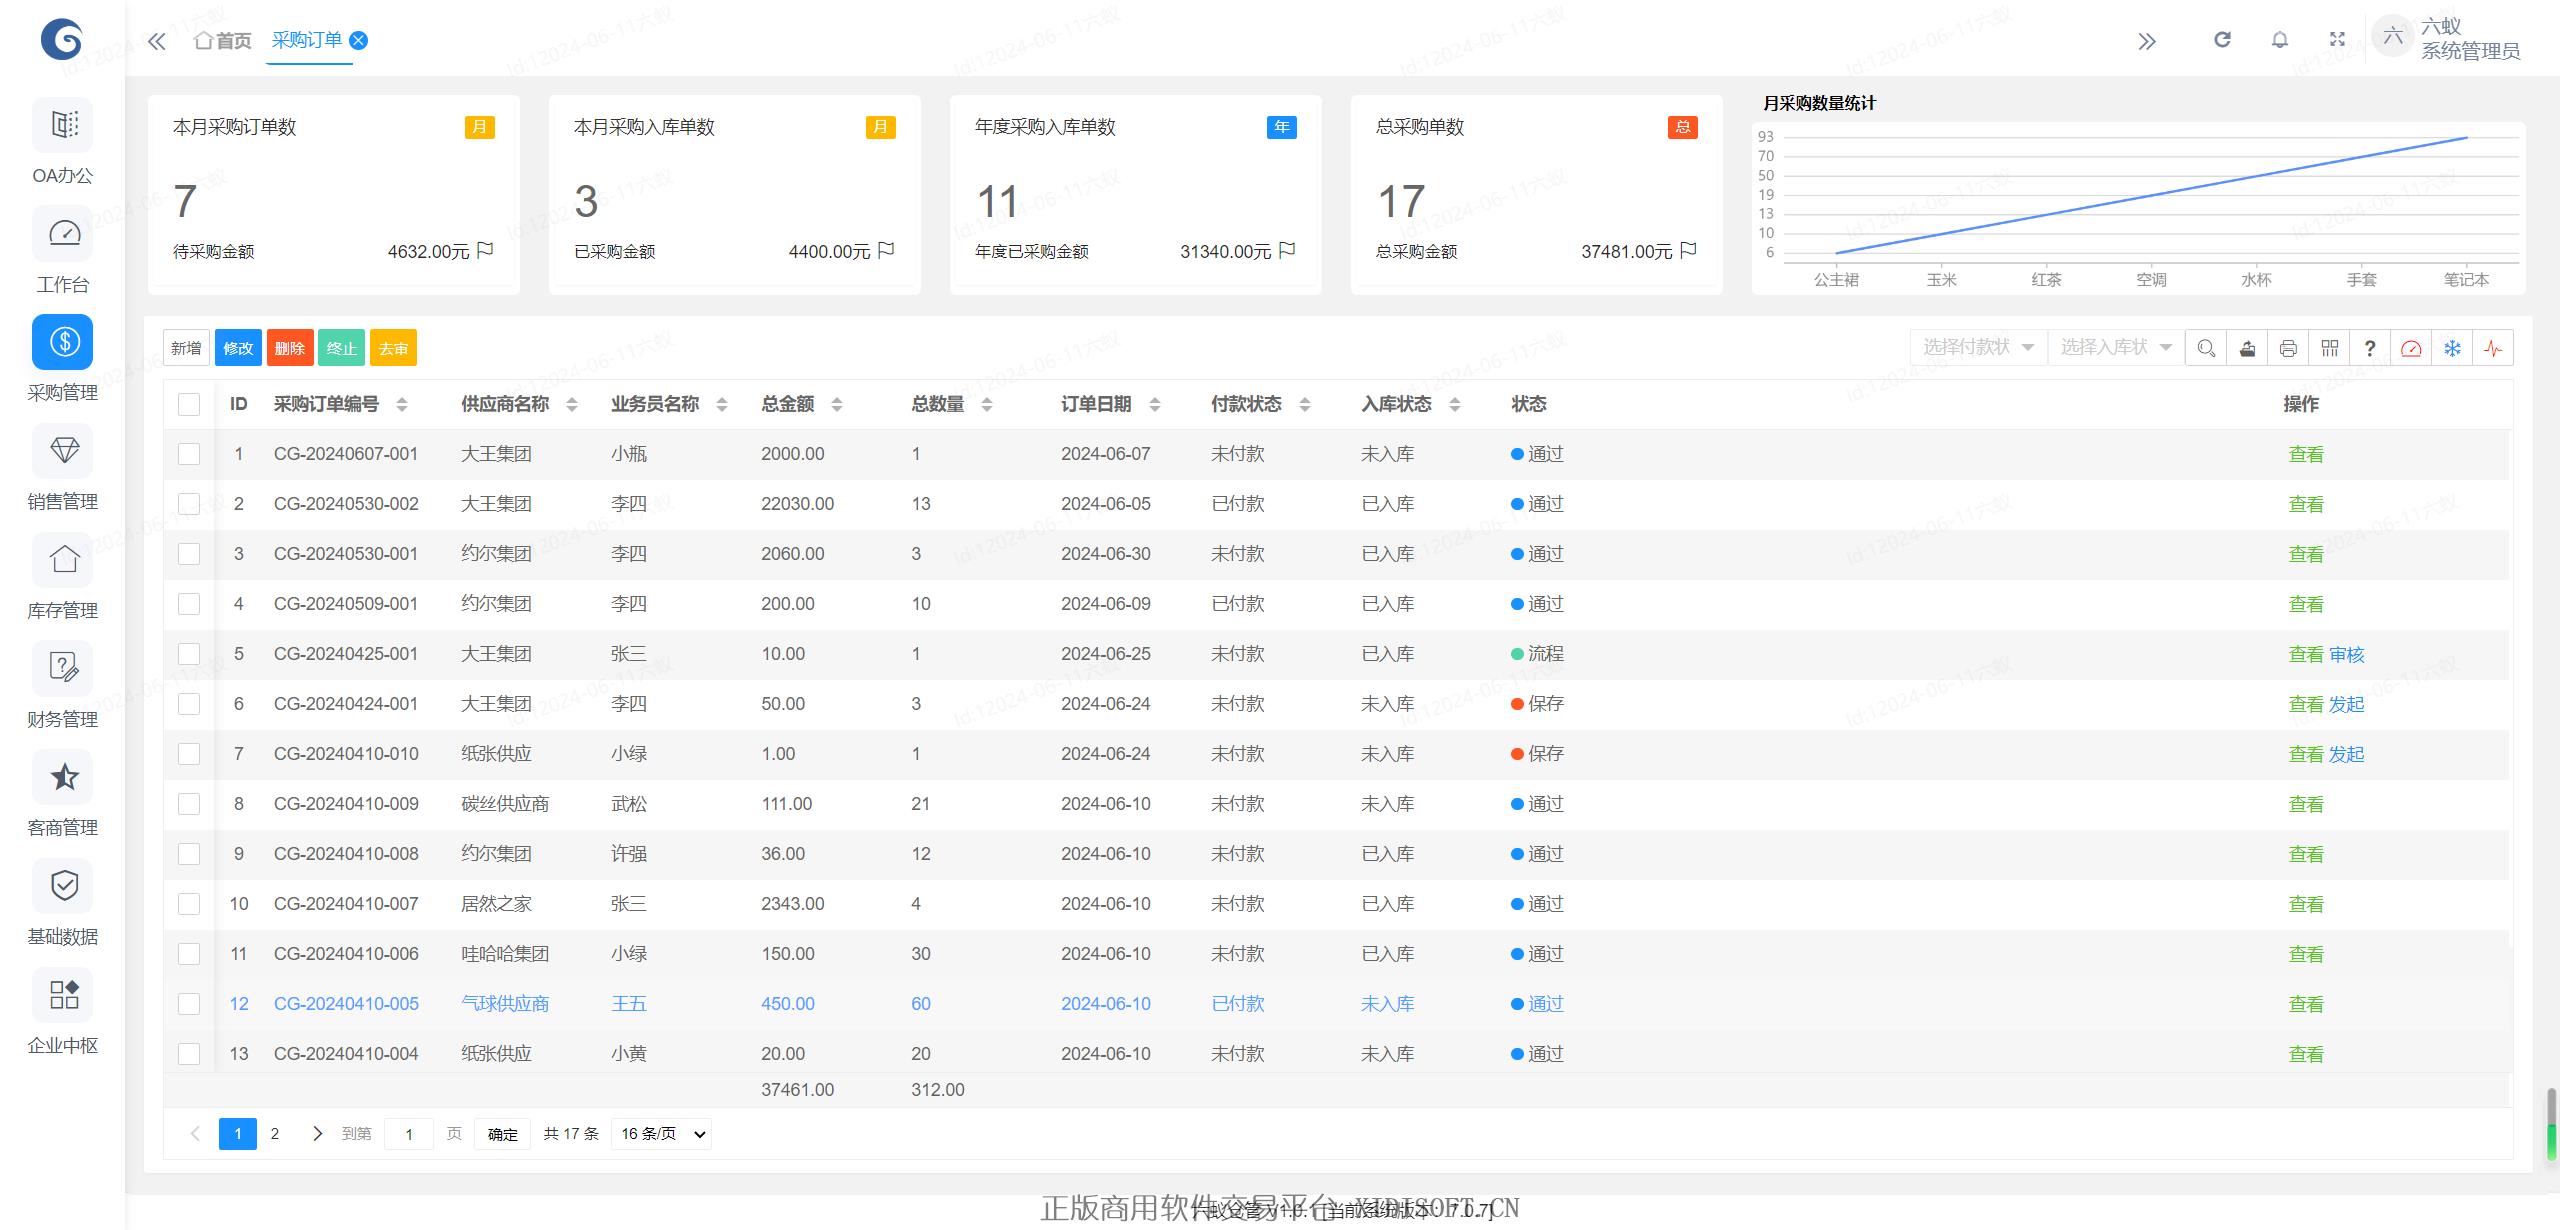Refresh the page with reload icon
This screenshot has height=1230, width=2560.
[x=2222, y=40]
